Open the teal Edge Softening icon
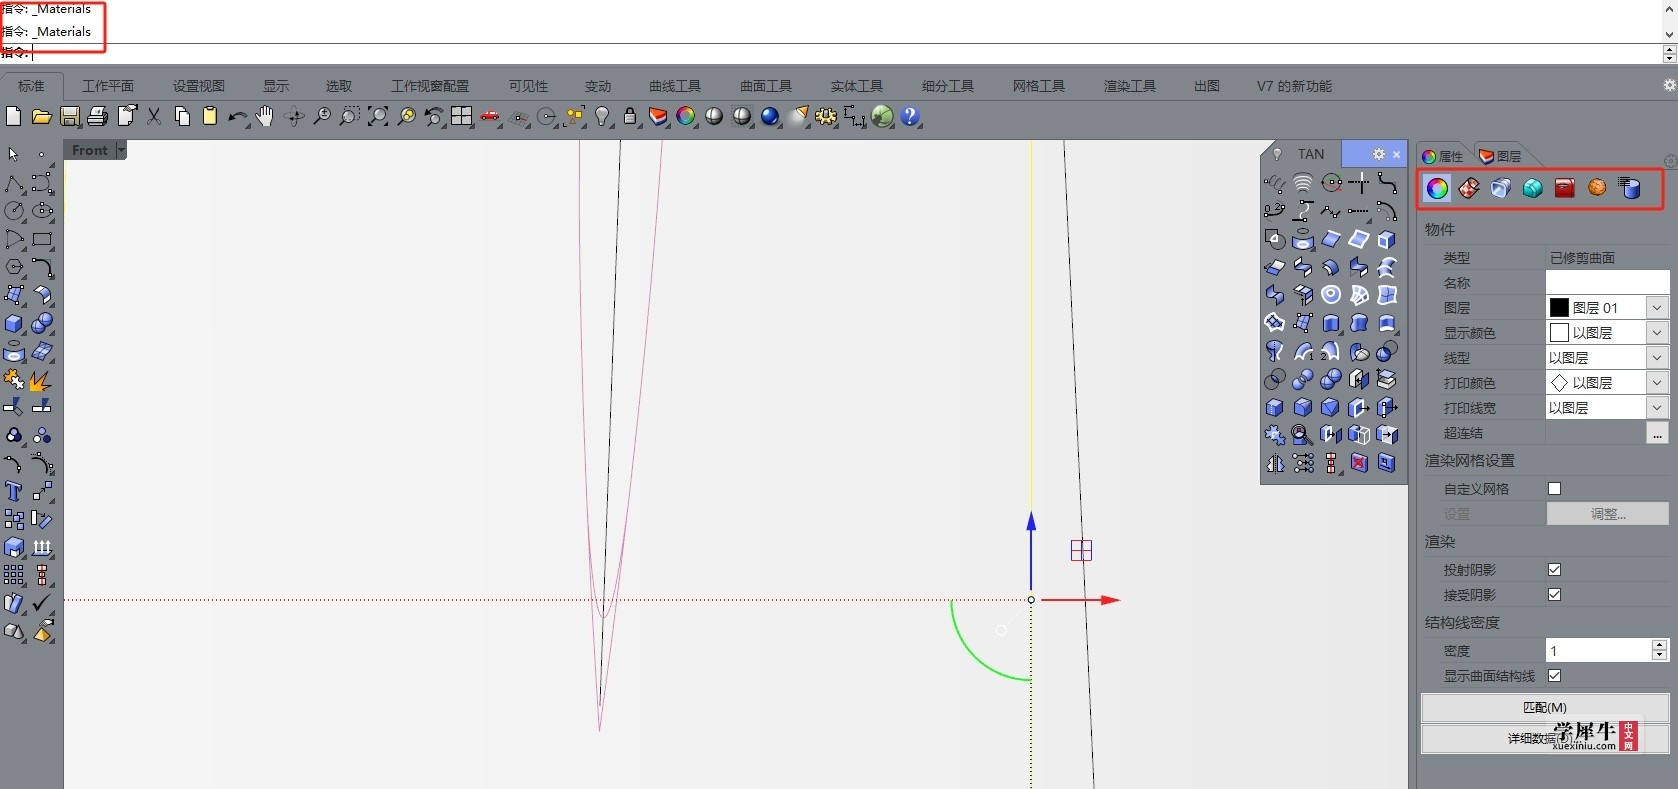 point(1533,188)
